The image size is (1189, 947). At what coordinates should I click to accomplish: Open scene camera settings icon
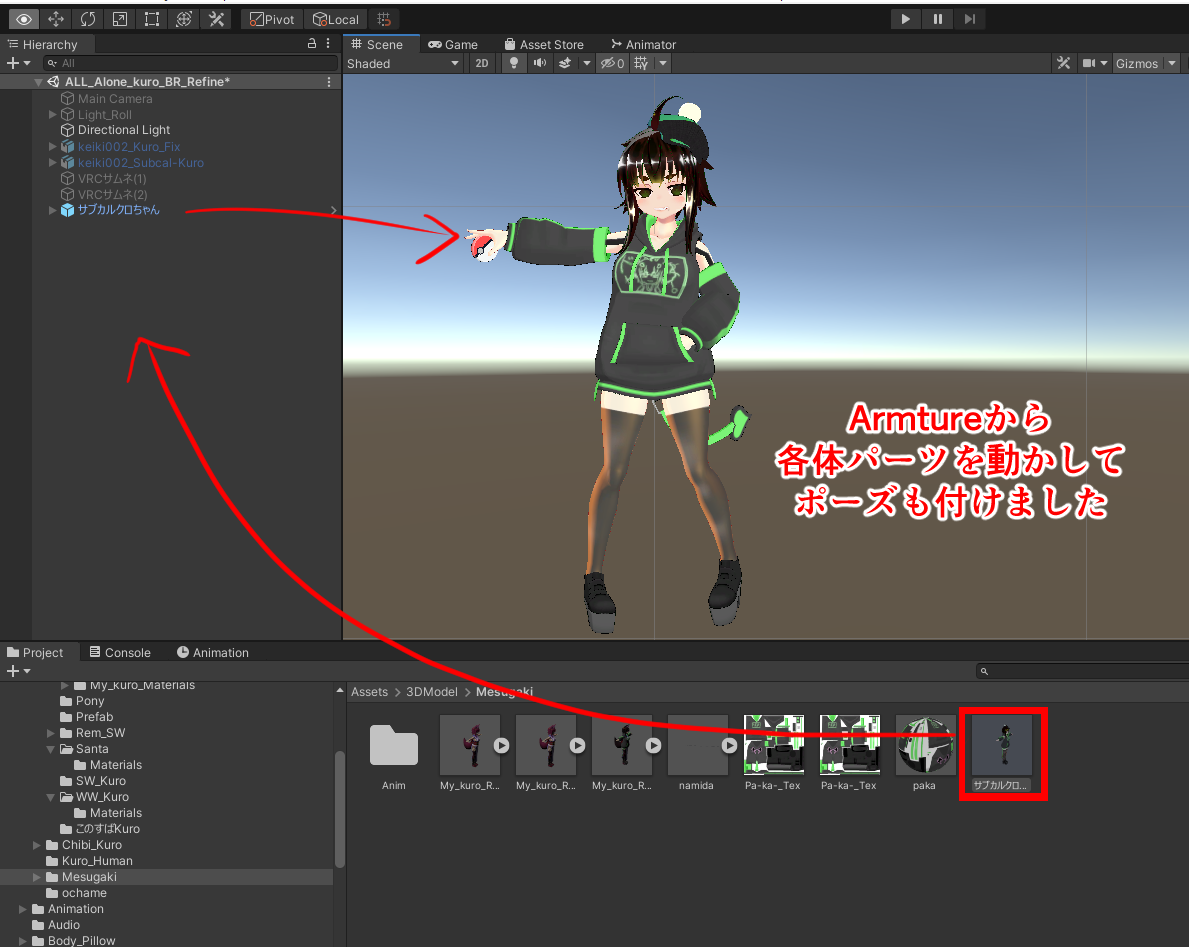[x=1091, y=64]
